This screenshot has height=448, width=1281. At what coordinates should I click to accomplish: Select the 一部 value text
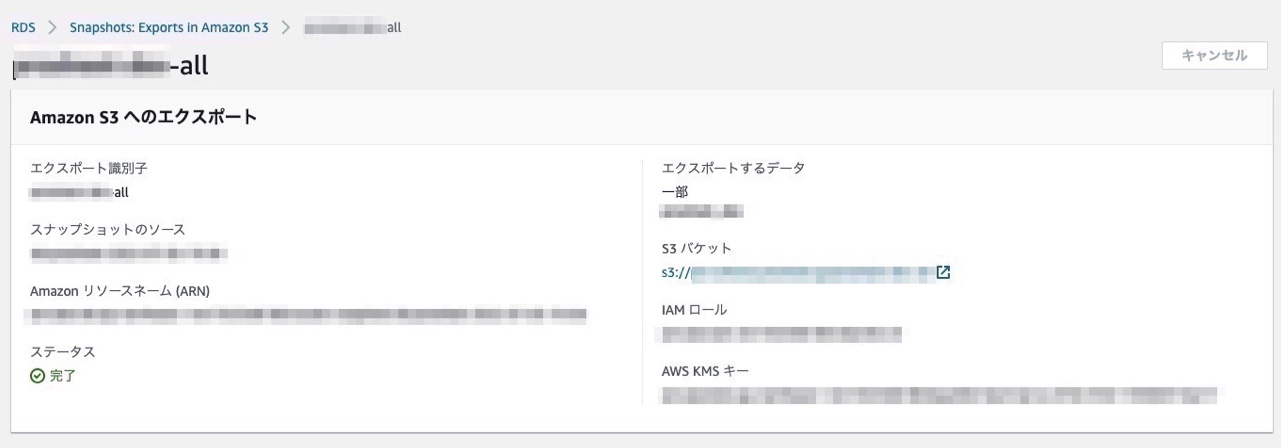click(x=675, y=191)
